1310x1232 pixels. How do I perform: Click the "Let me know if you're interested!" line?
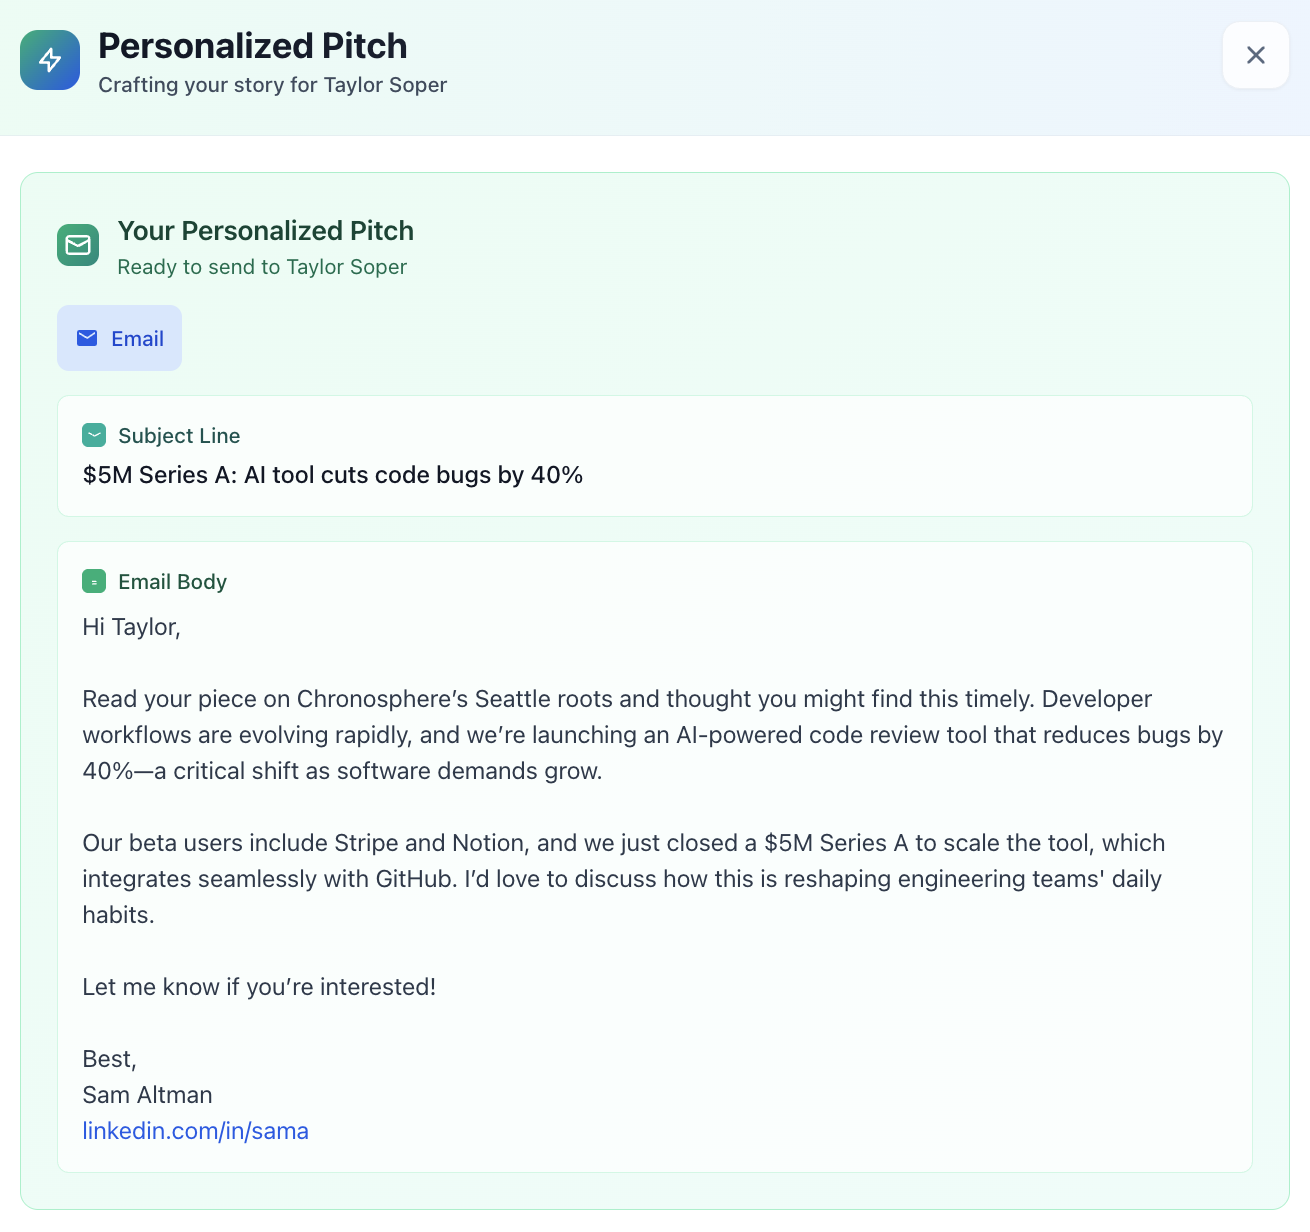pyautogui.click(x=259, y=987)
